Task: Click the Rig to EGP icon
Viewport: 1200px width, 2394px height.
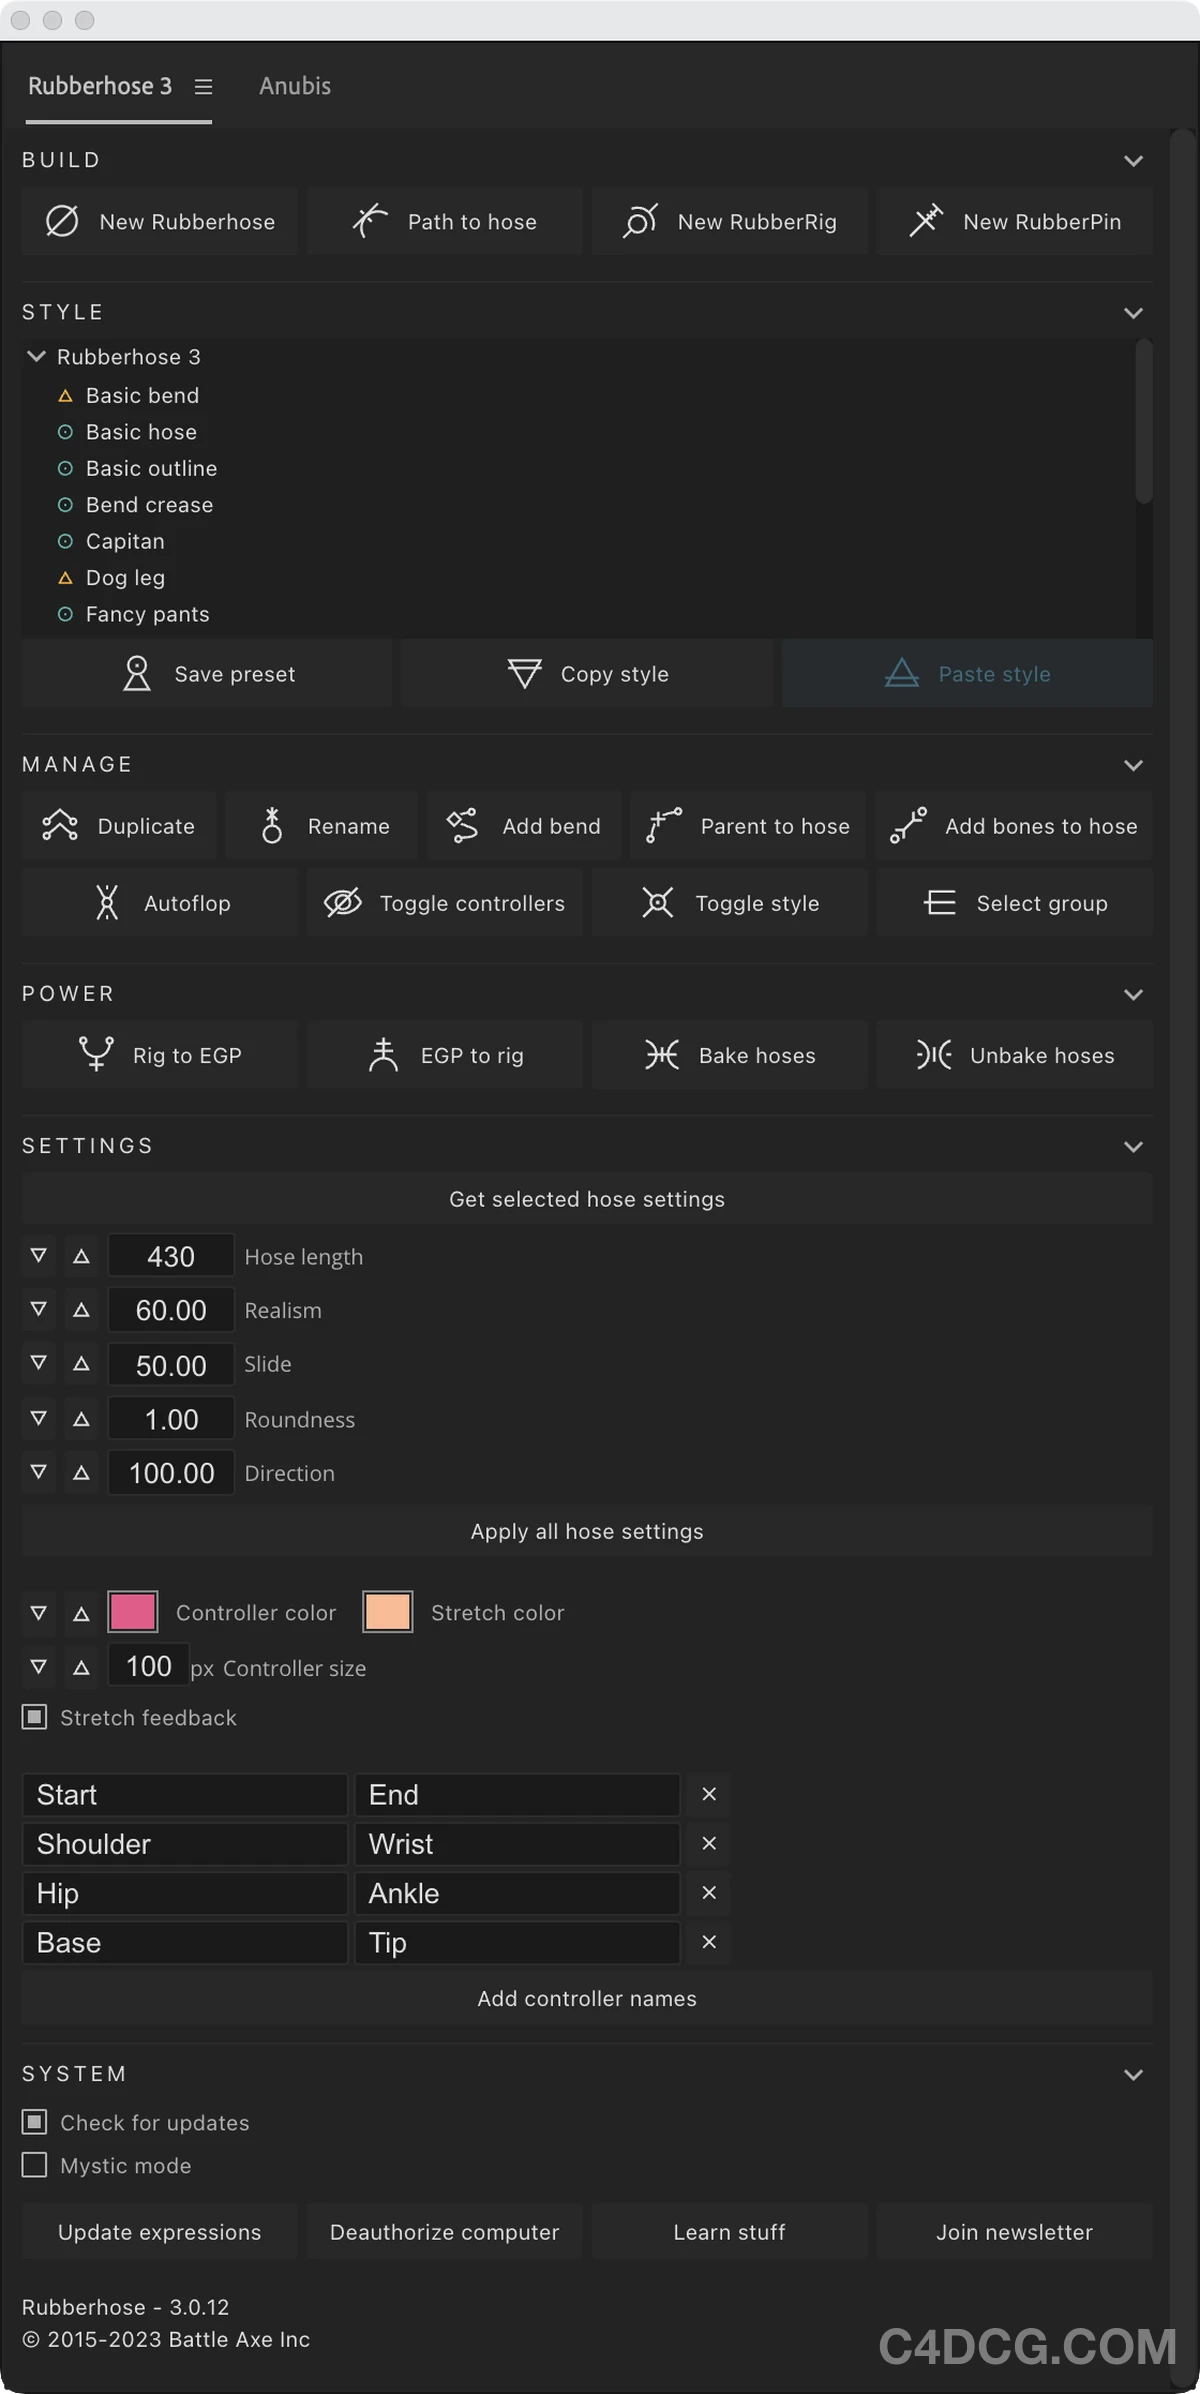Action: (96, 1054)
